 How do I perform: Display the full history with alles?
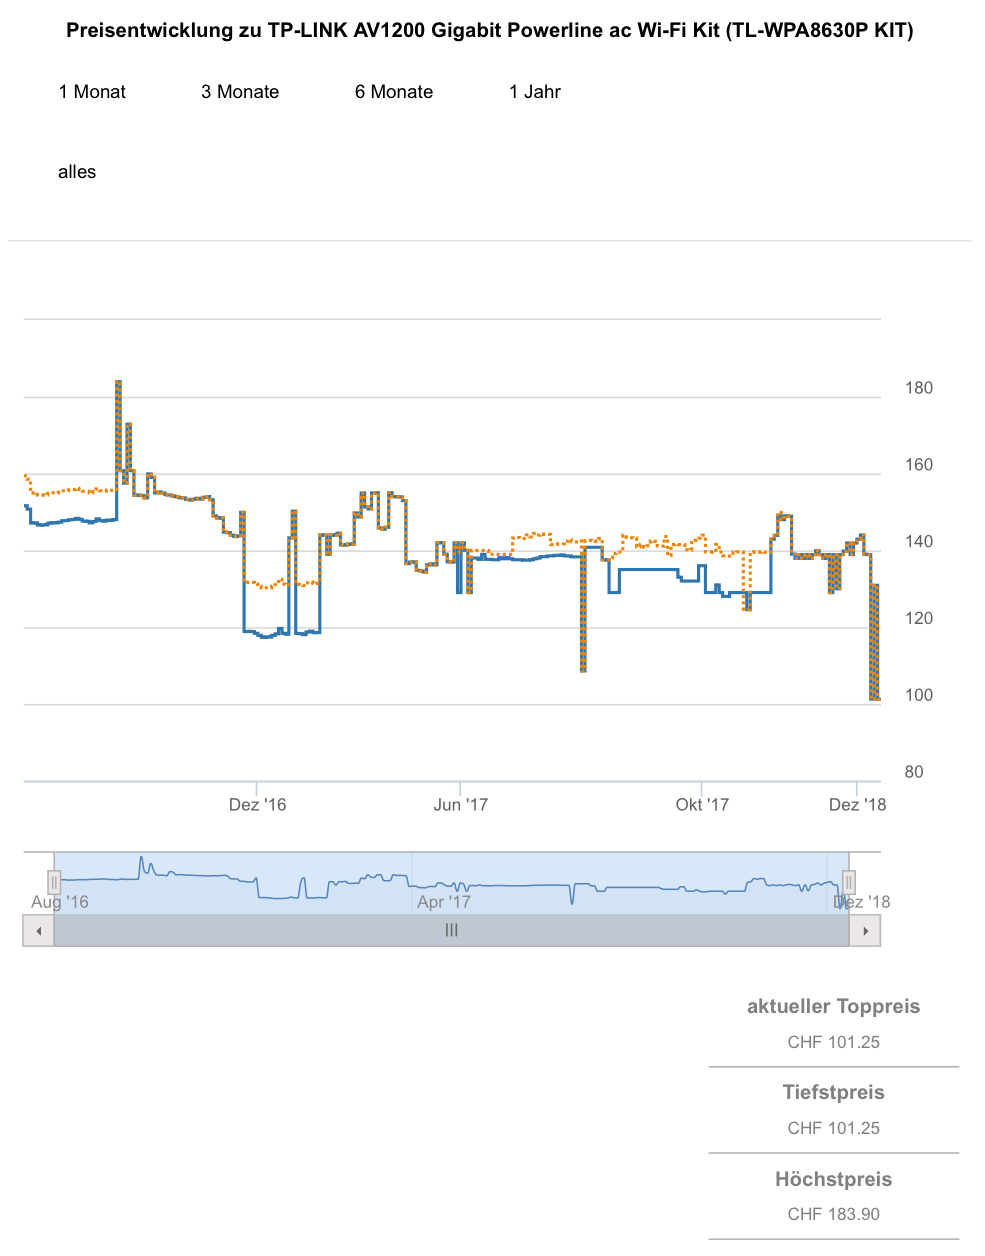click(77, 172)
